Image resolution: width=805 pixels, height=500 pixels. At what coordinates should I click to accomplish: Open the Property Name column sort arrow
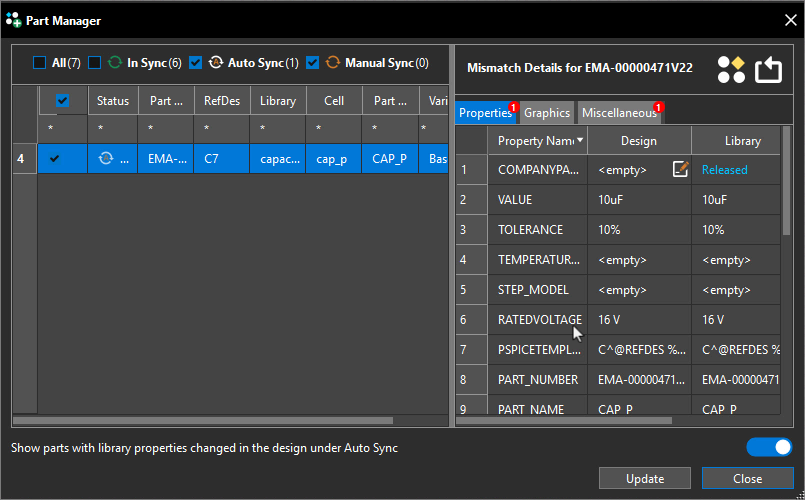click(580, 140)
